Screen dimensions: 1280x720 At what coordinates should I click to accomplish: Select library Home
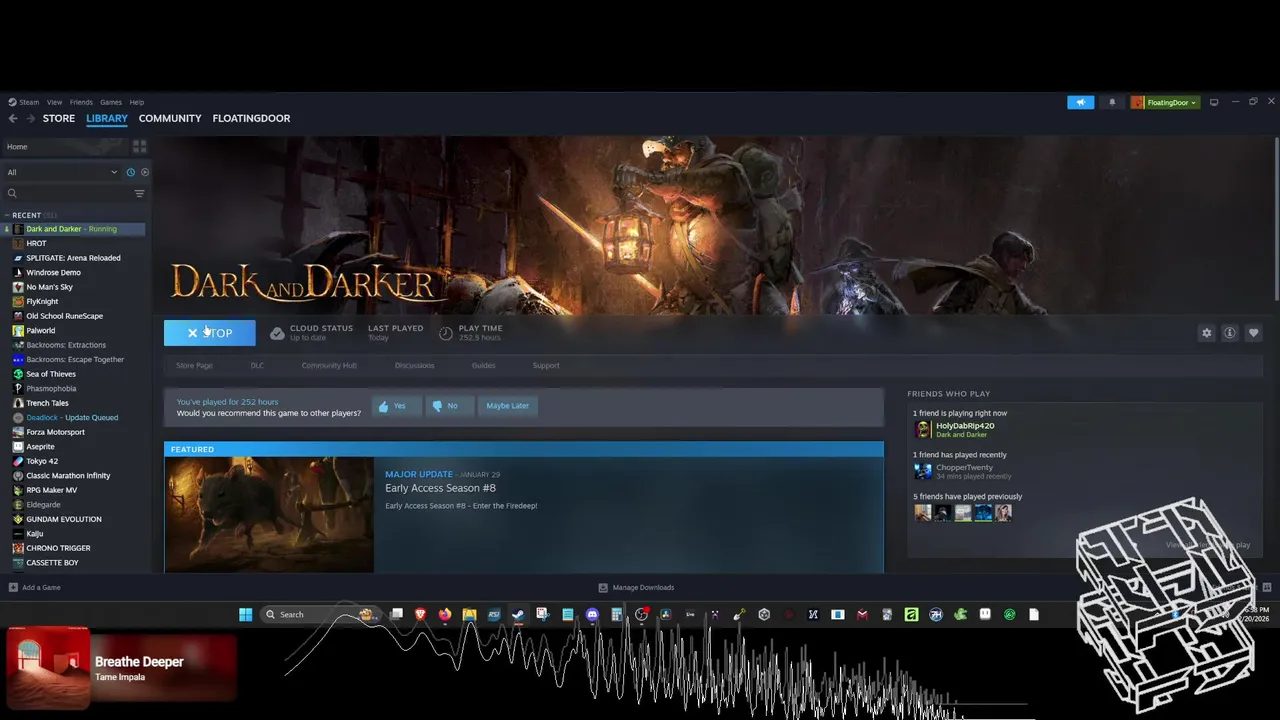(x=17, y=147)
